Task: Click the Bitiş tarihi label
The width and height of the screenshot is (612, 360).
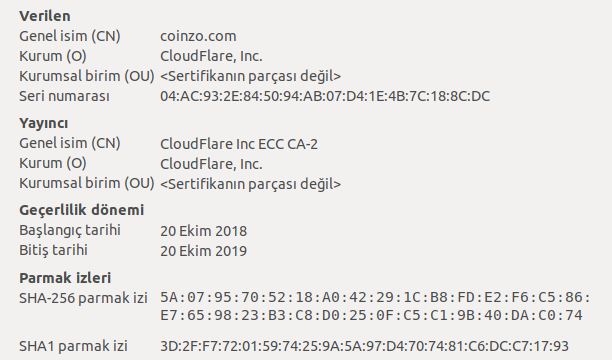Action: [53, 250]
